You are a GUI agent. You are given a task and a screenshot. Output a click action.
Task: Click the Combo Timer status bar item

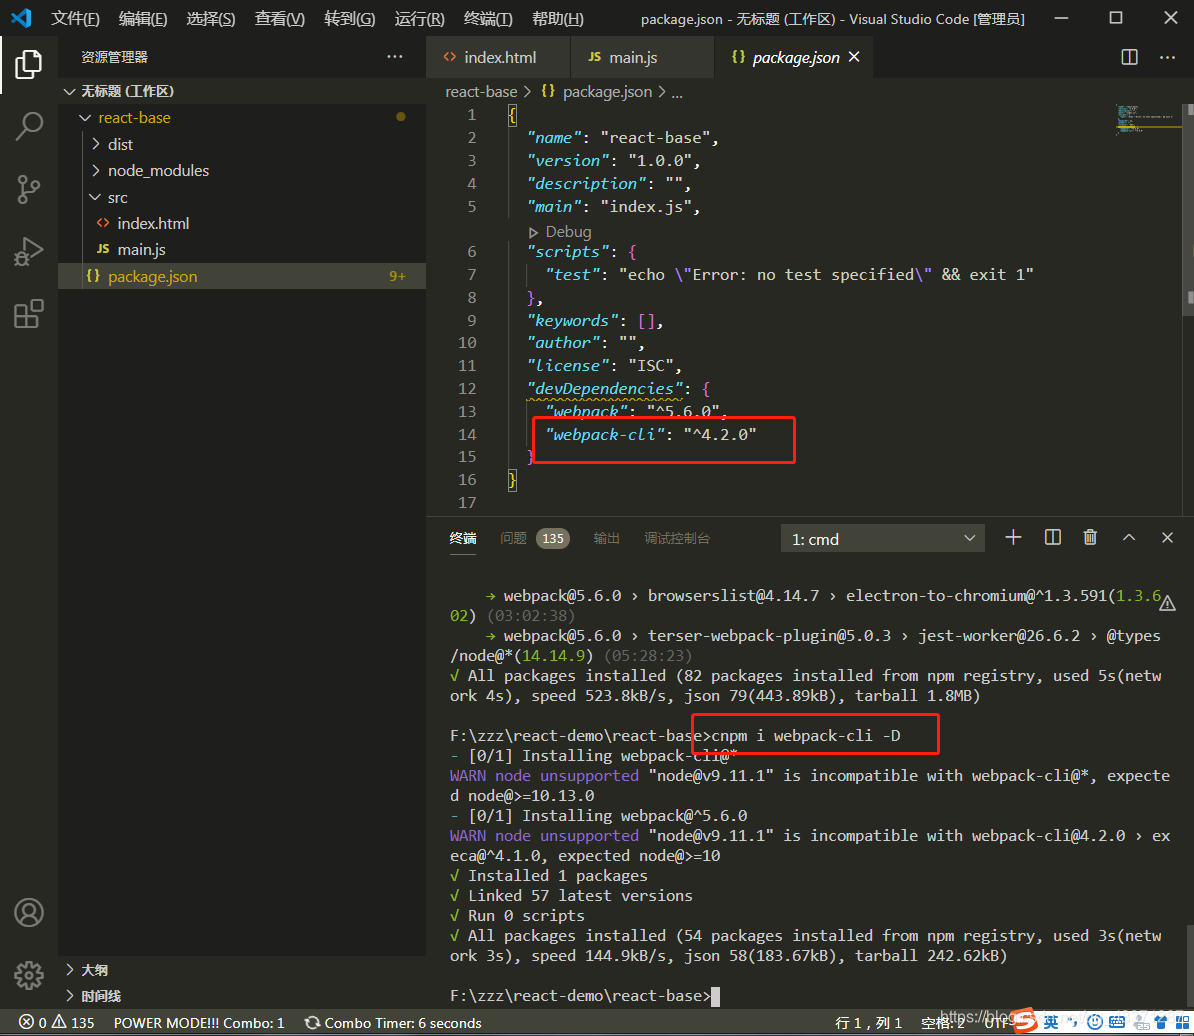tap(393, 1022)
